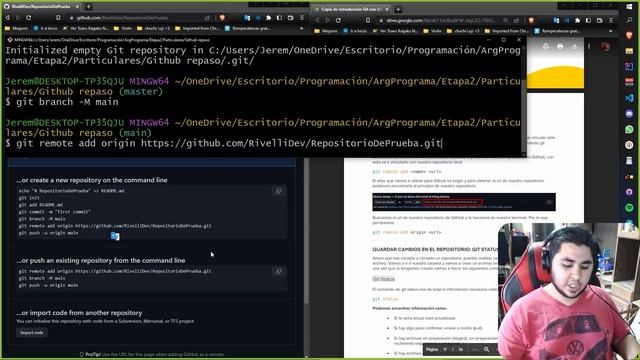Open Imported from Chrome folder in GitHub window
Image resolution: width=640 pixels, height=360 pixels.
[197, 28]
